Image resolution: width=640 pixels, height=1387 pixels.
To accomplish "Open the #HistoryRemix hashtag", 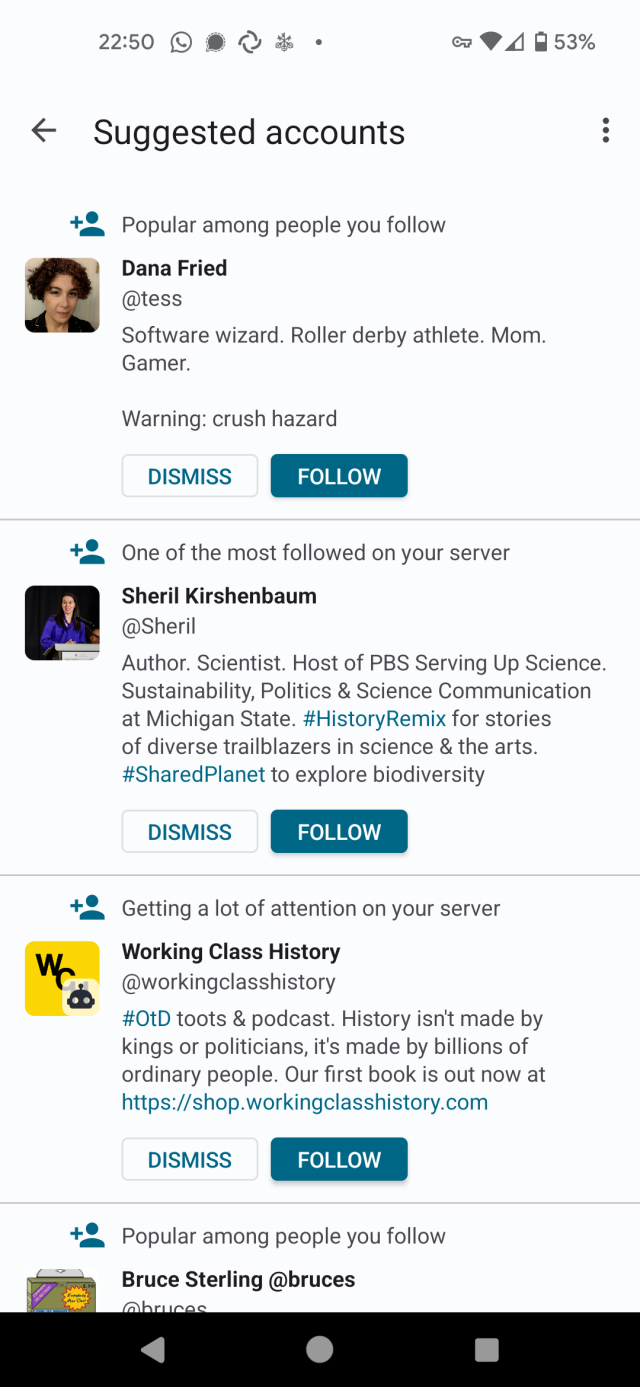I will click(x=374, y=719).
